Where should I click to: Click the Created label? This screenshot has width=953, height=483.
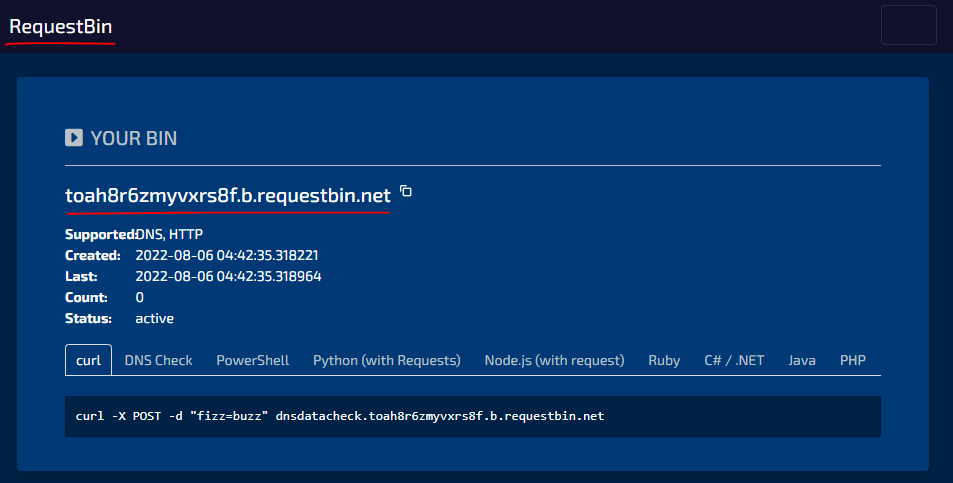[x=92, y=255]
